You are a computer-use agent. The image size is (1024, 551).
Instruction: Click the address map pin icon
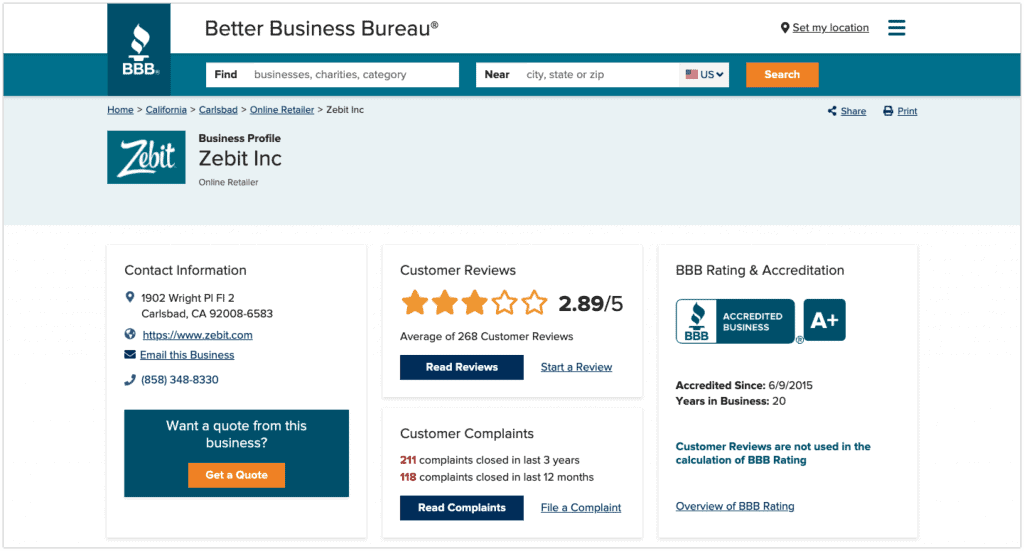click(x=130, y=297)
